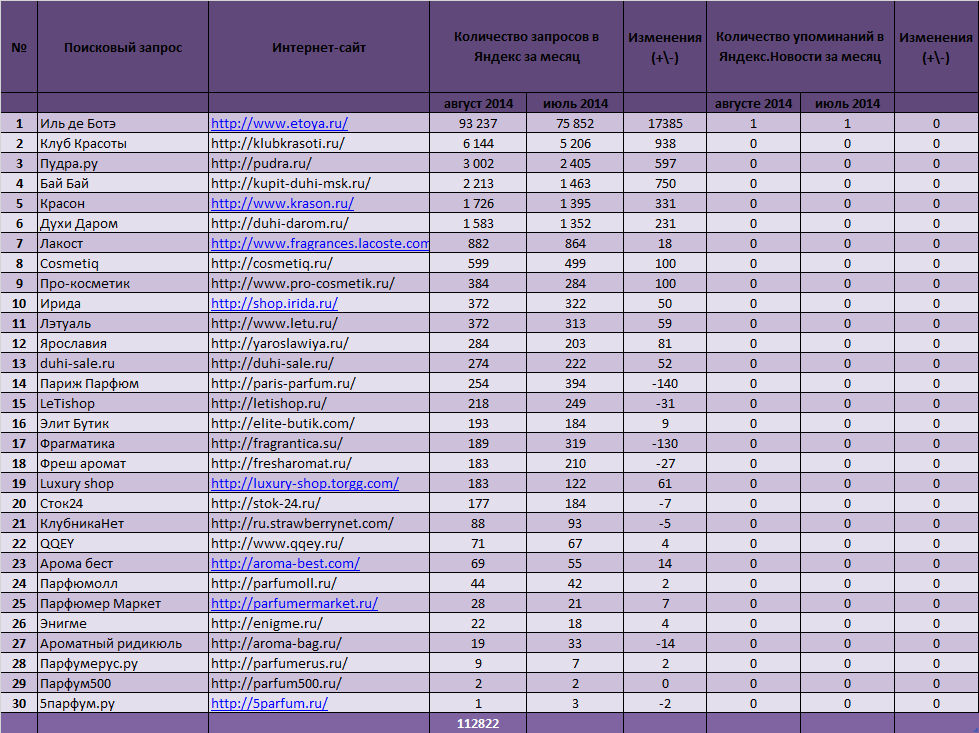Click the 'Красон' query cell
This screenshot has height=733, width=979.
[x=123, y=204]
